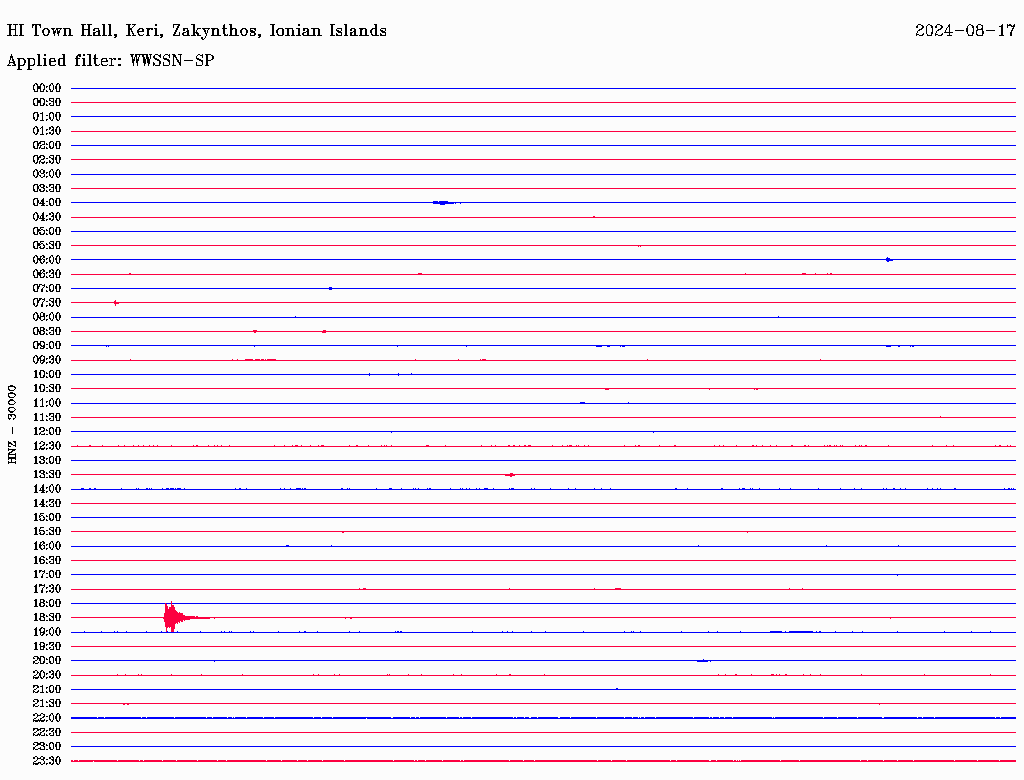This screenshot has height=780, width=1024.
Task: Click the 09:00 time label
Action: (47, 346)
